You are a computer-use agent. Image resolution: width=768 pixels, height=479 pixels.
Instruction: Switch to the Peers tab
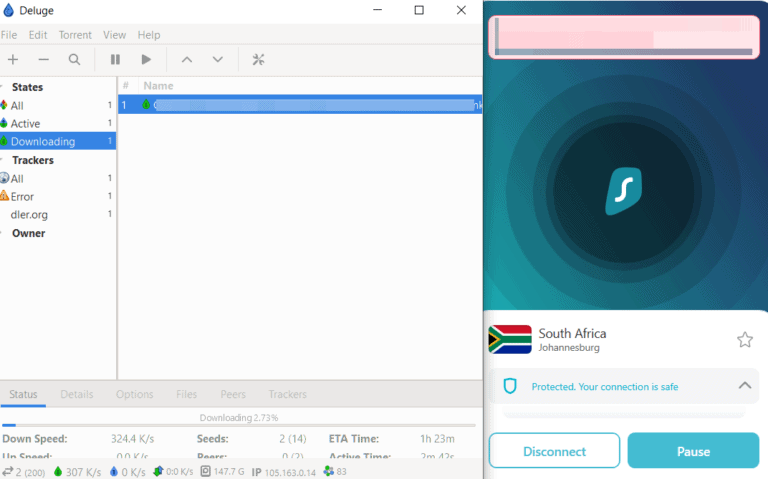coord(233,394)
